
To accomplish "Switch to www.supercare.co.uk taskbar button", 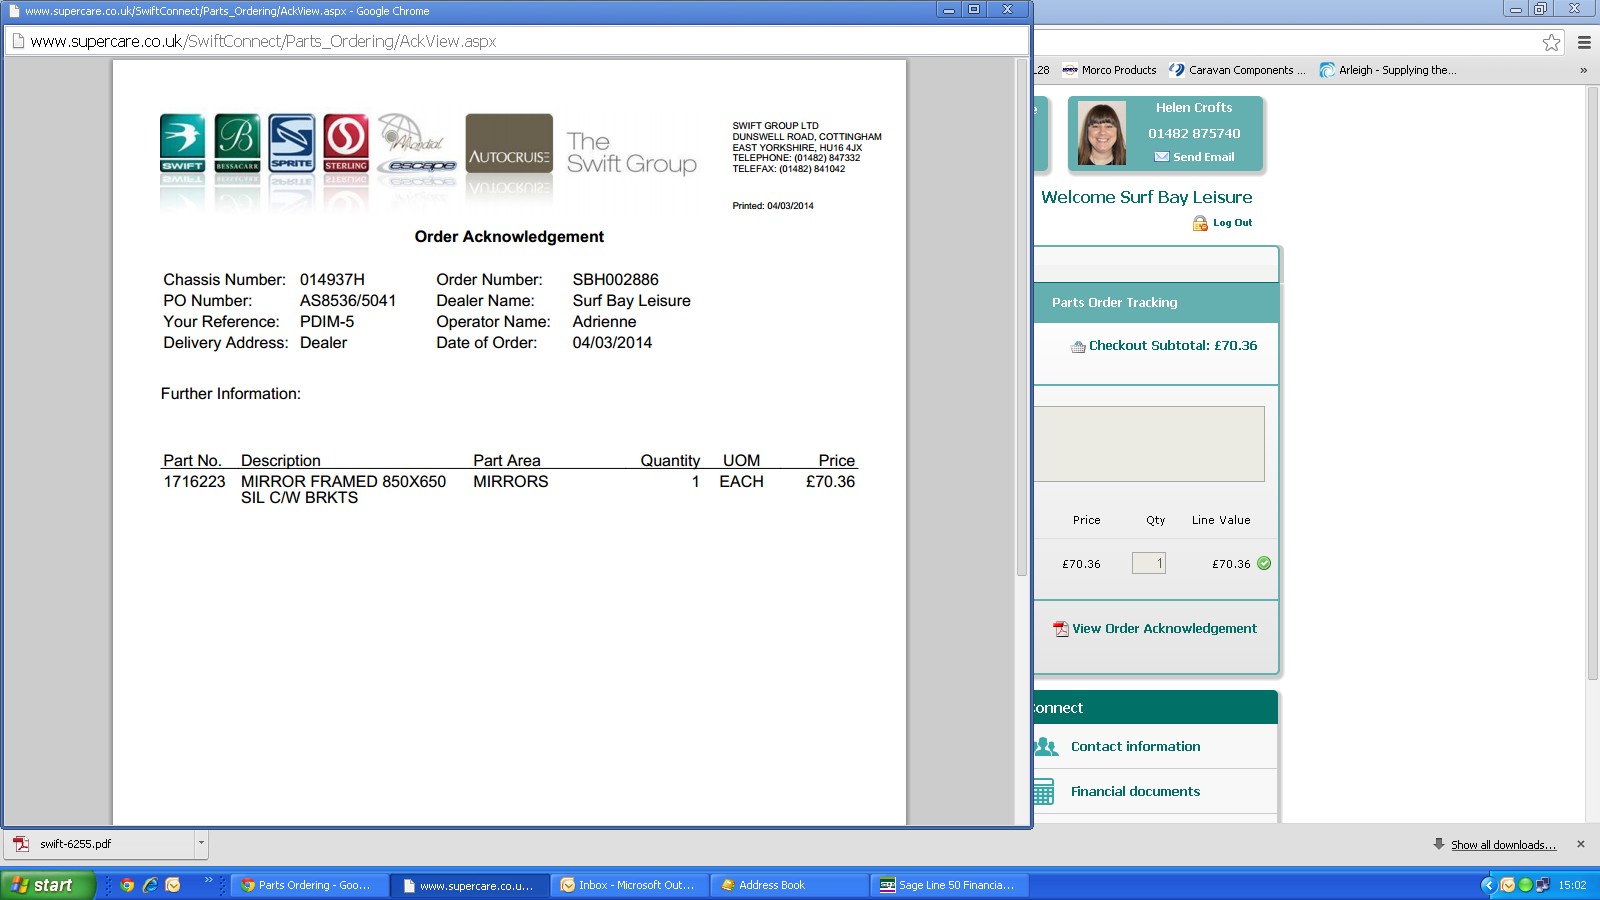I will coord(470,885).
